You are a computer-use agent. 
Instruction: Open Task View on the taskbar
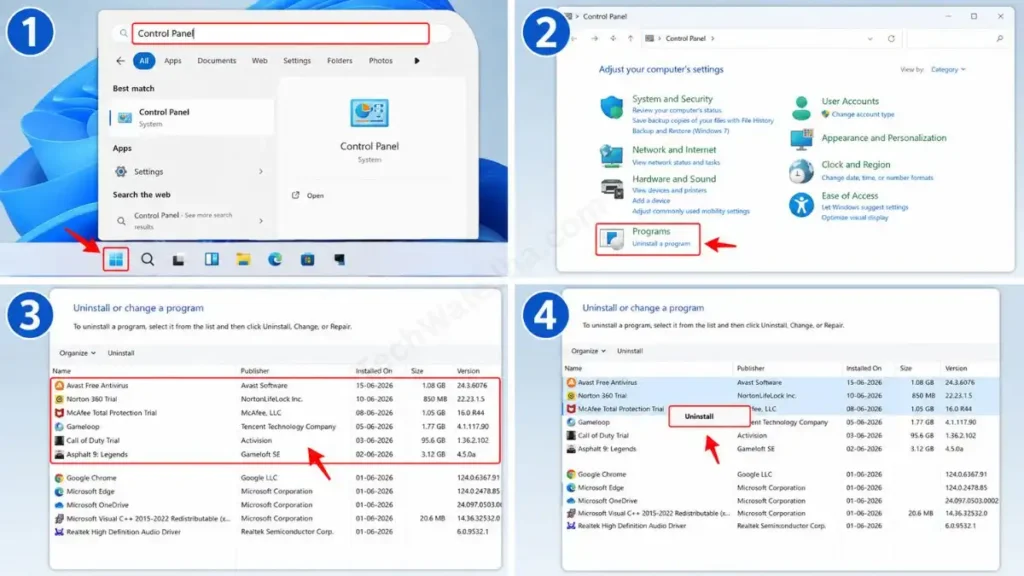click(x=178, y=260)
